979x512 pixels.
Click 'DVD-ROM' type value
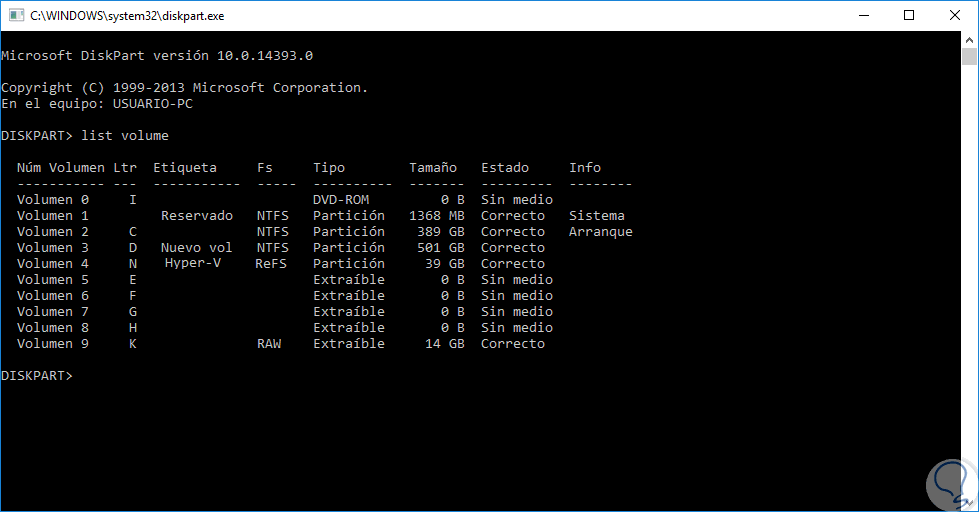(341, 200)
